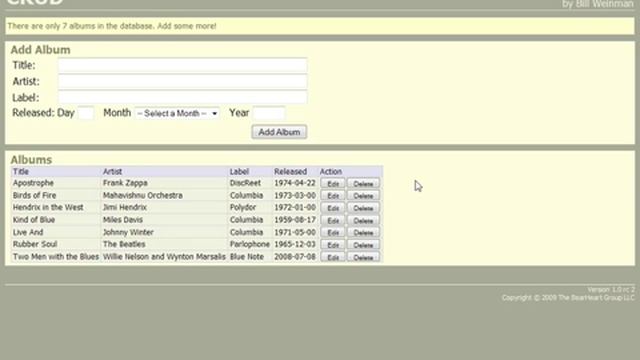This screenshot has width=640, height=360.
Task: Delete the Rubber Soul album
Action: [363, 245]
